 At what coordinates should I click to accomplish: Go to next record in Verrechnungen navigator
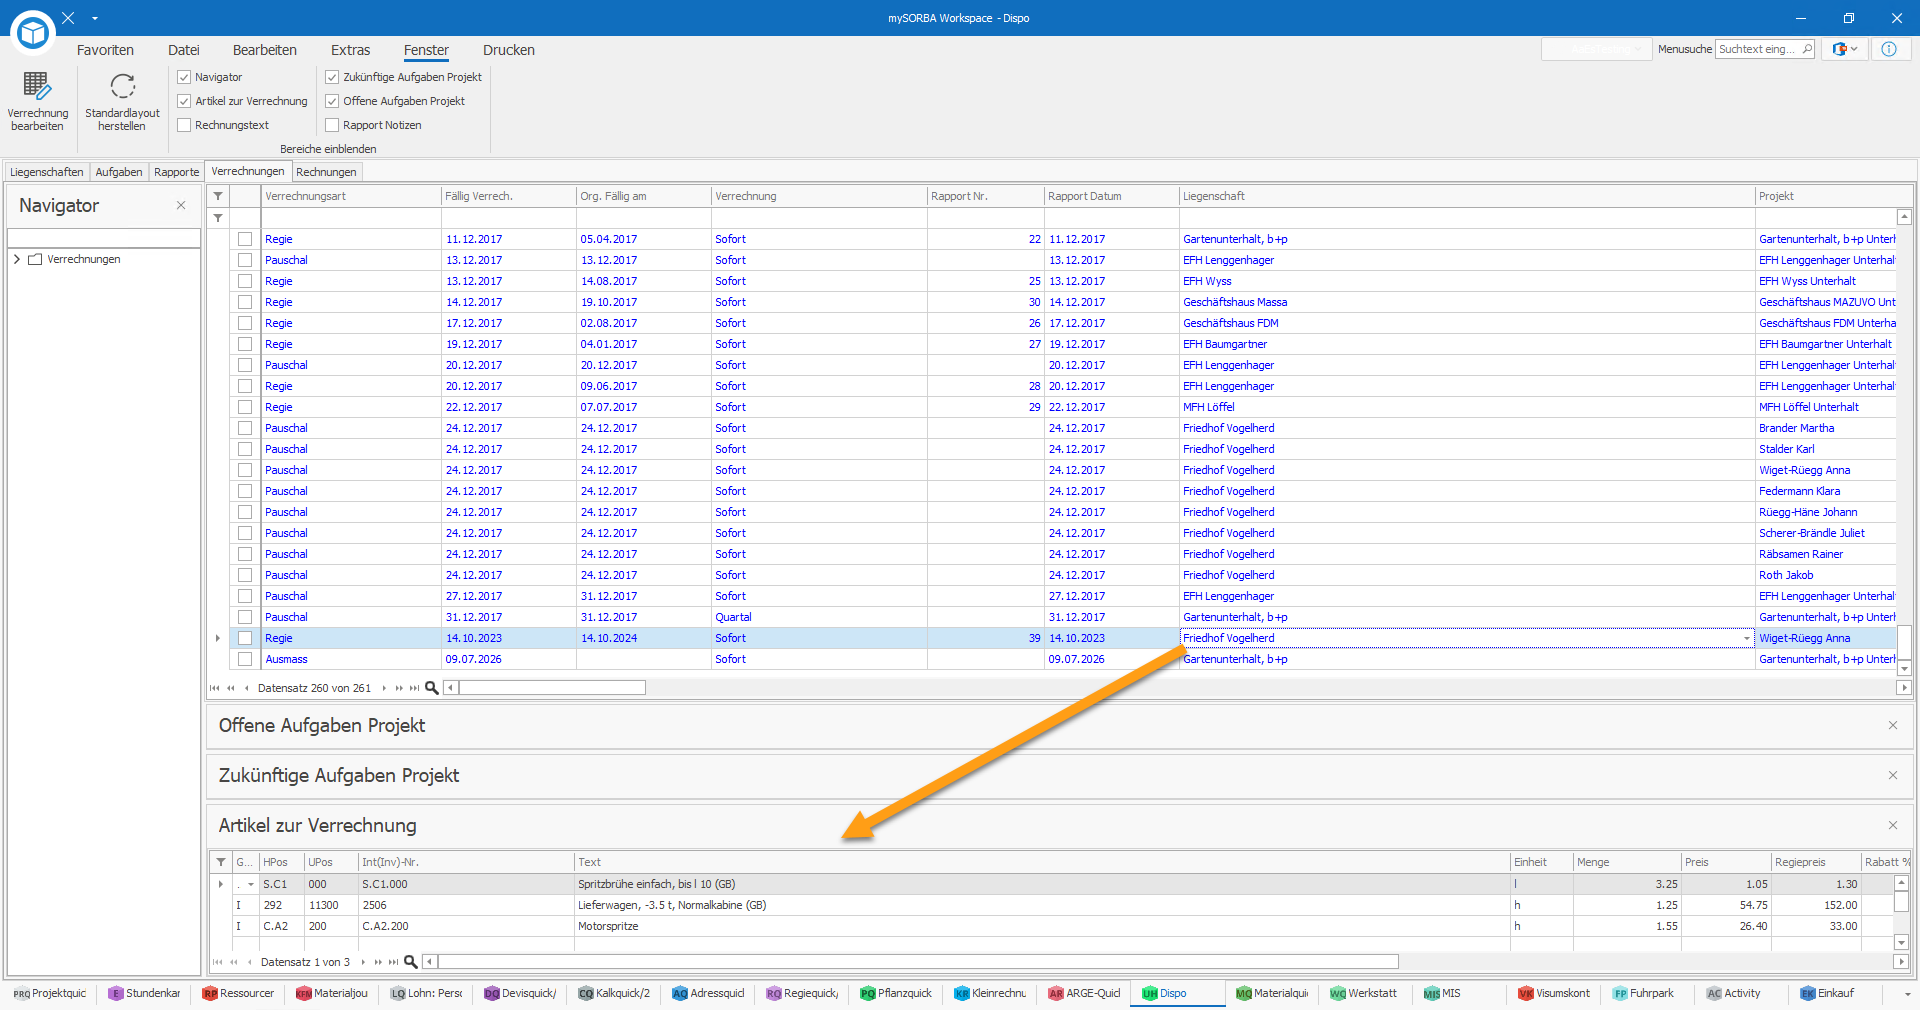[384, 688]
